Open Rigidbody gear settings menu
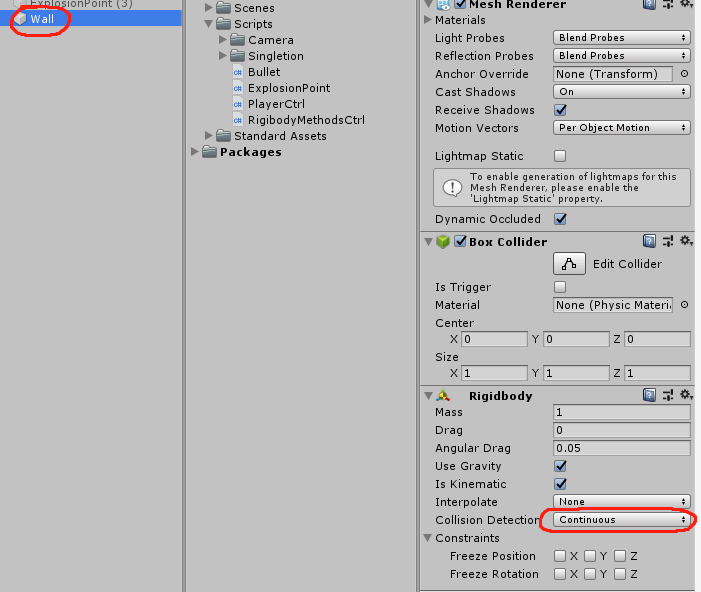The image size is (701, 592). pyautogui.click(x=686, y=394)
